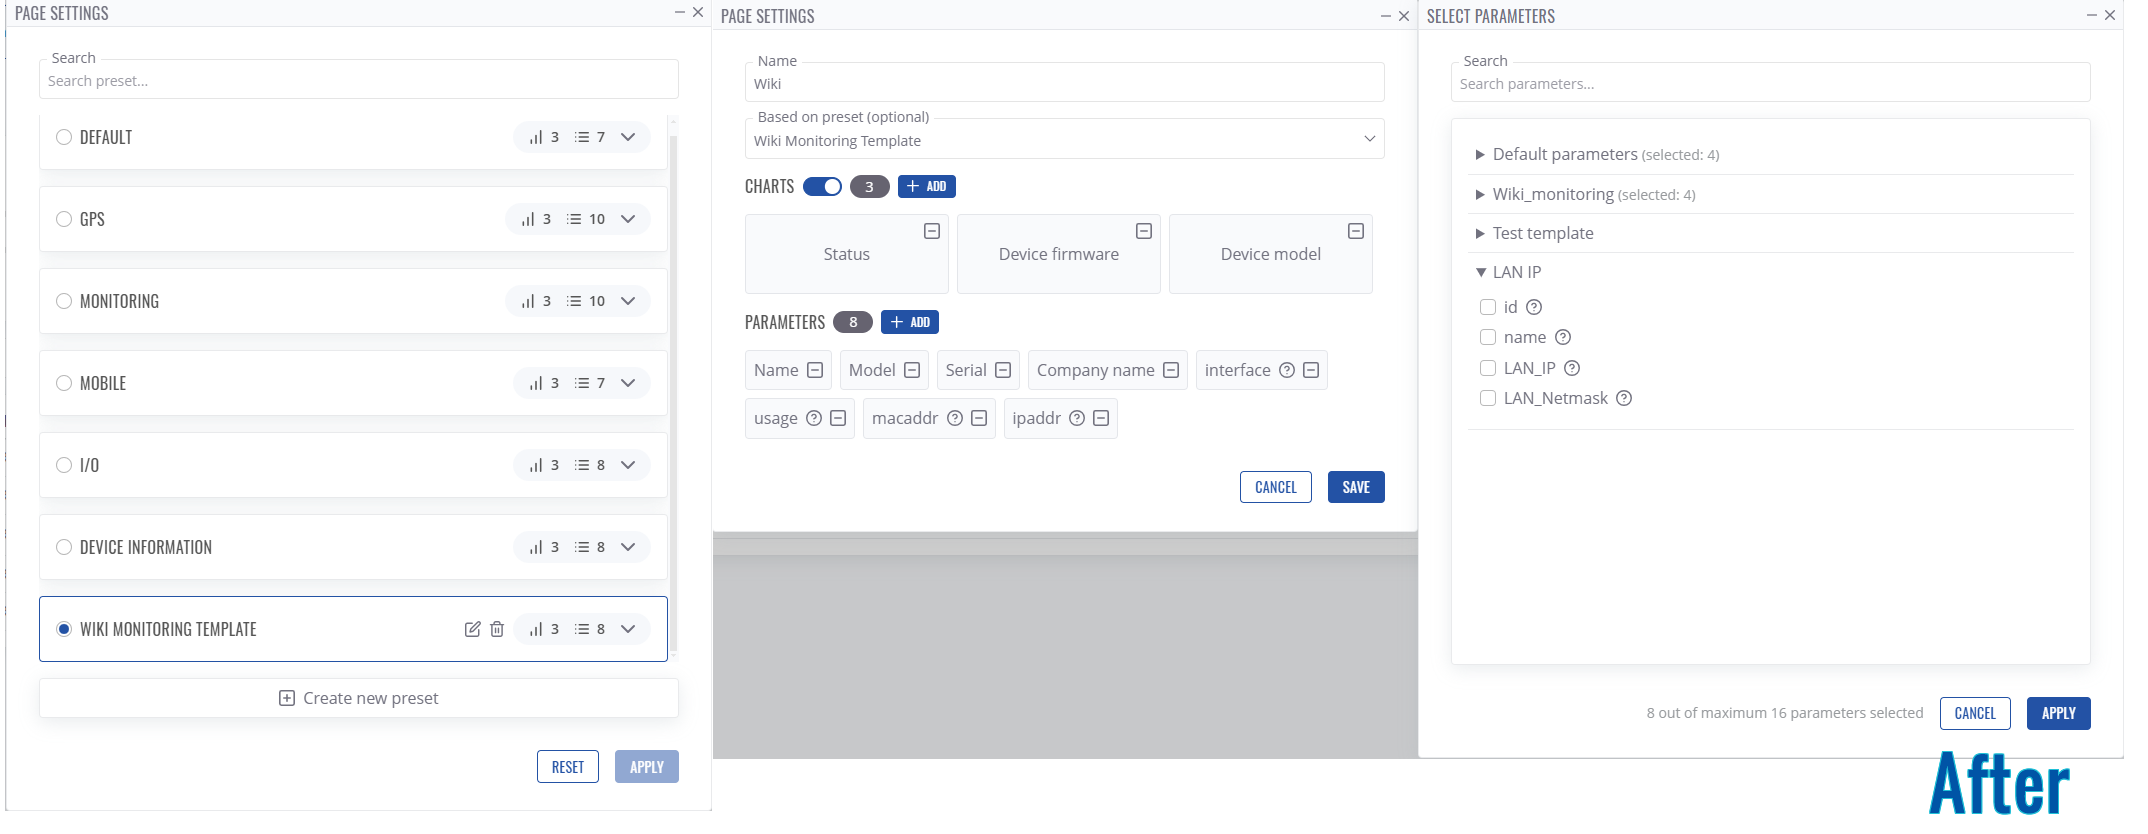Click help icon beside macaddr parameter

955,418
